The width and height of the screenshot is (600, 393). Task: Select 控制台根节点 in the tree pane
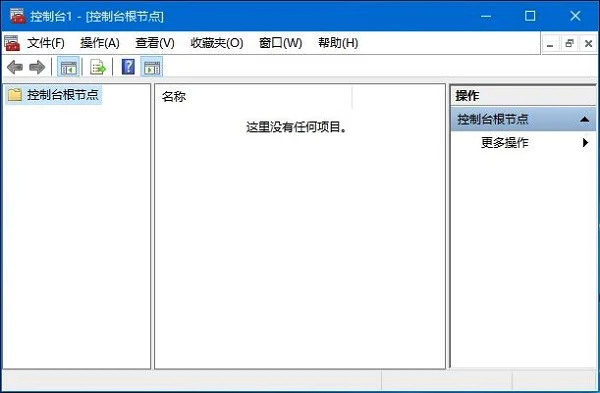62,95
